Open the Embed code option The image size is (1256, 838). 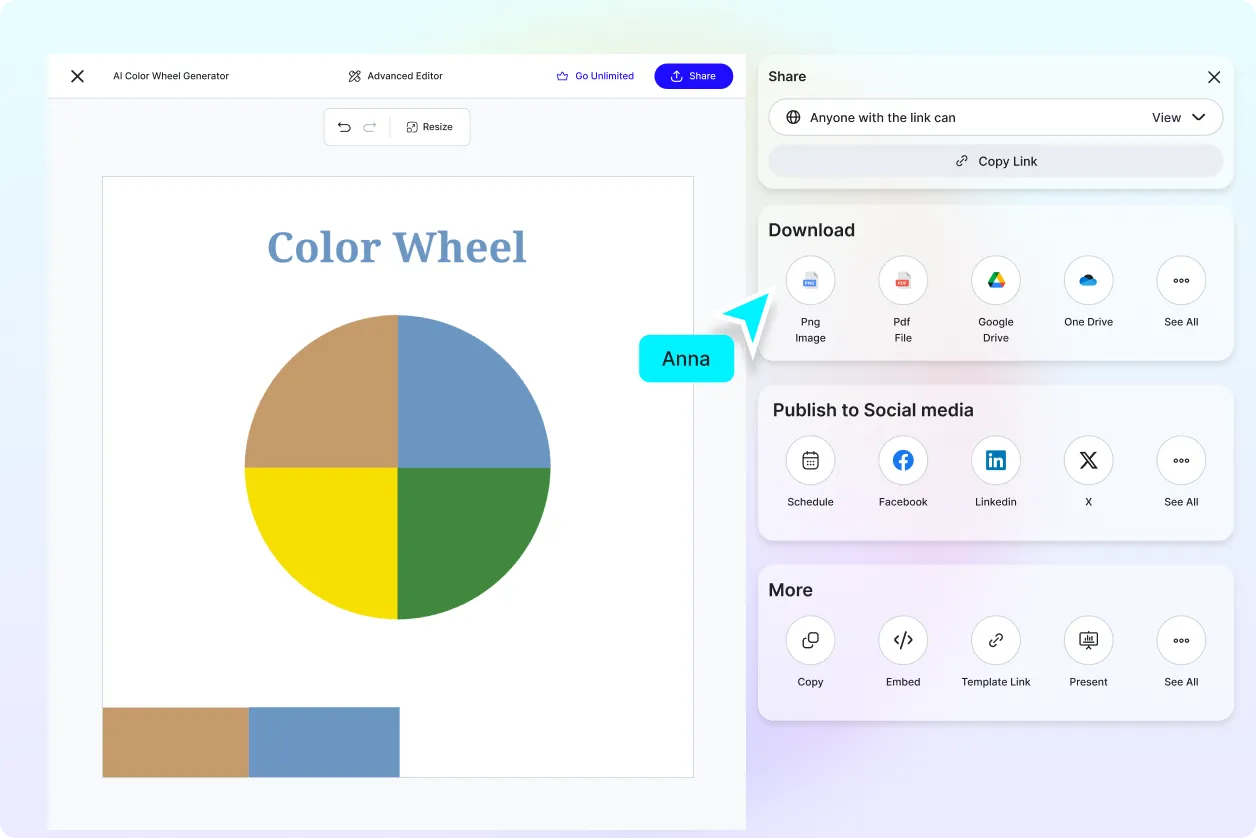point(902,640)
